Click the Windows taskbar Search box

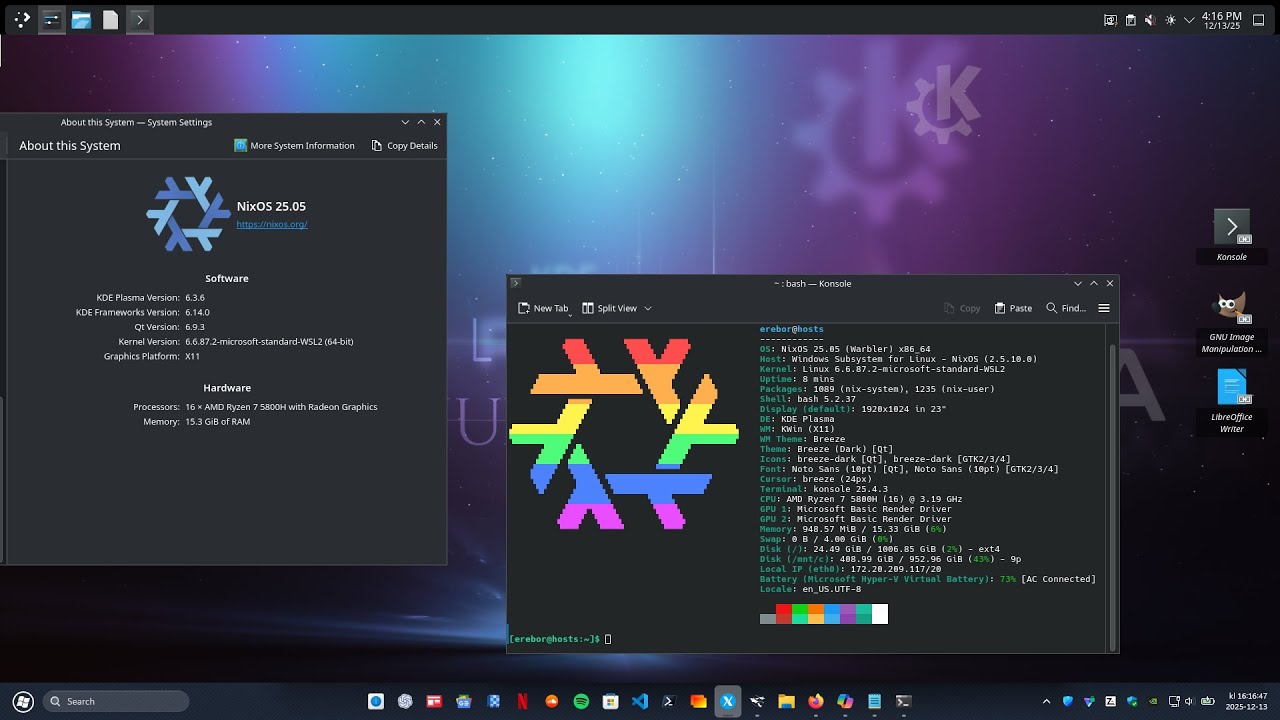click(x=116, y=702)
